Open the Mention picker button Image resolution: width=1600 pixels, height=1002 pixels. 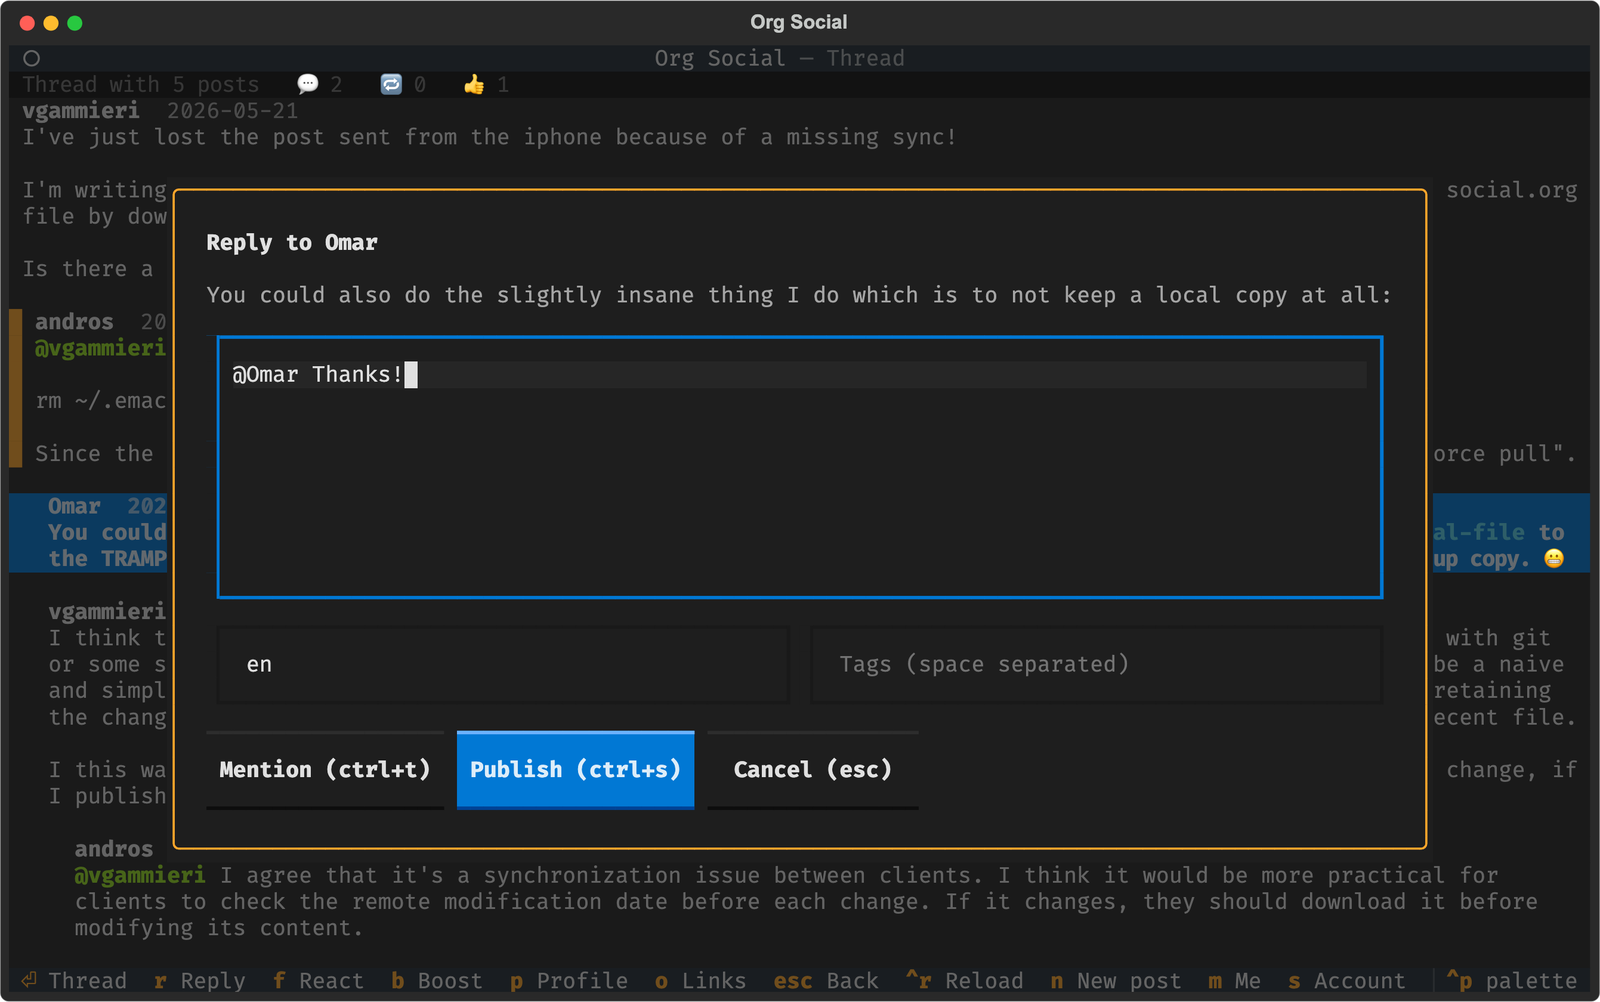tap(325, 769)
